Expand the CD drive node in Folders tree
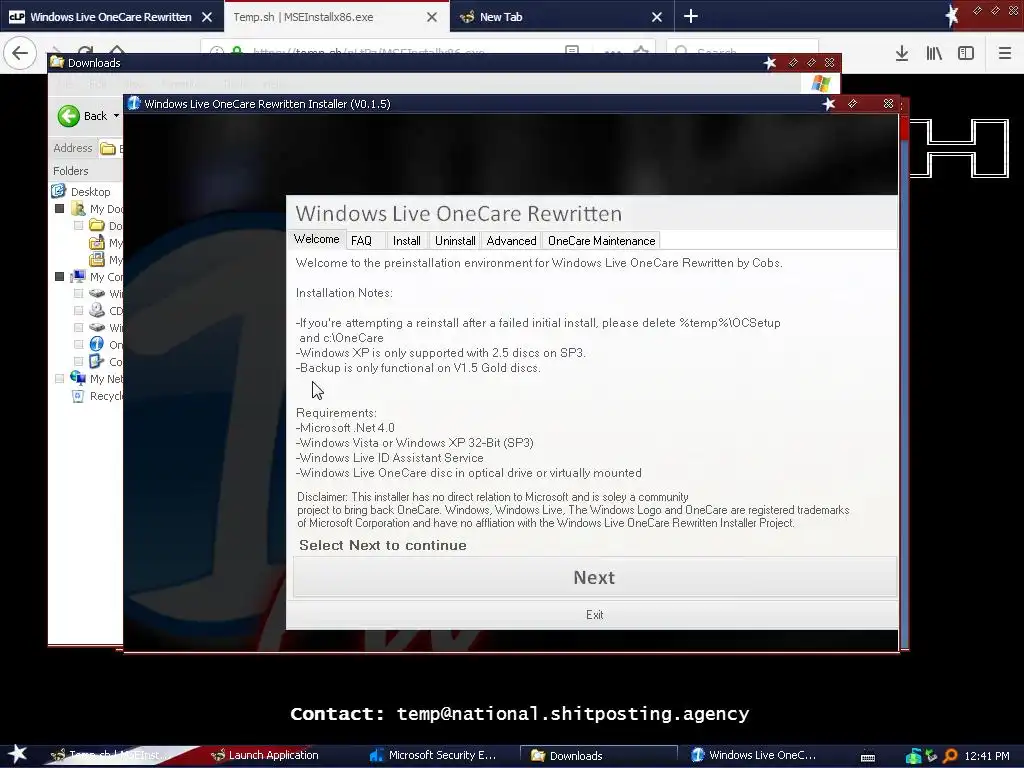Image resolution: width=1024 pixels, height=768 pixels. pyautogui.click(x=78, y=310)
